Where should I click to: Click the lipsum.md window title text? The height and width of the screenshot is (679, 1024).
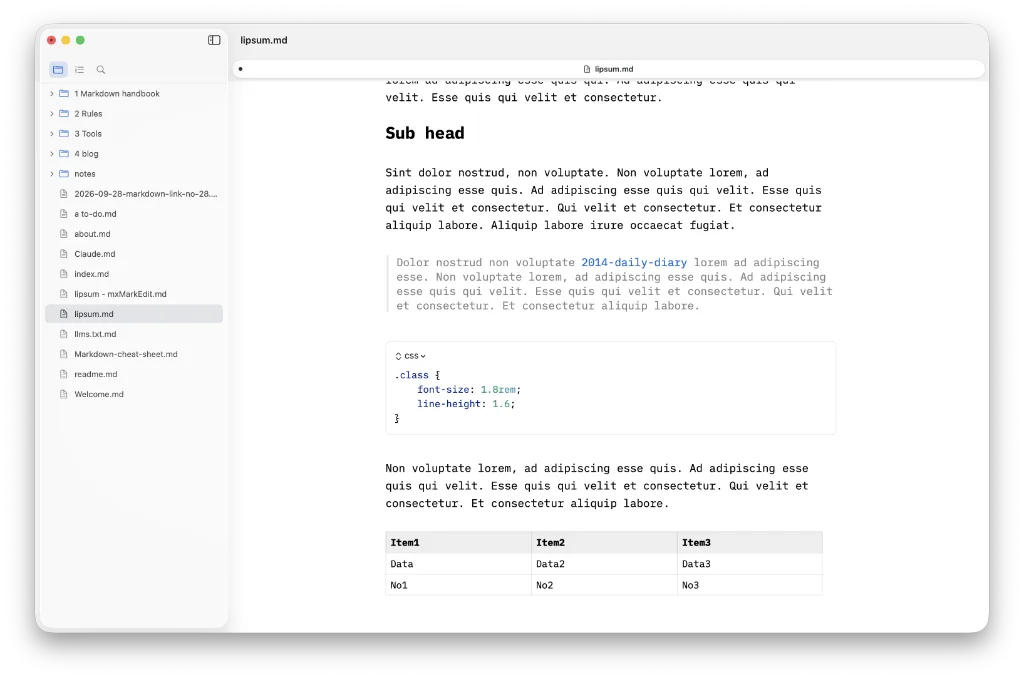[264, 40]
